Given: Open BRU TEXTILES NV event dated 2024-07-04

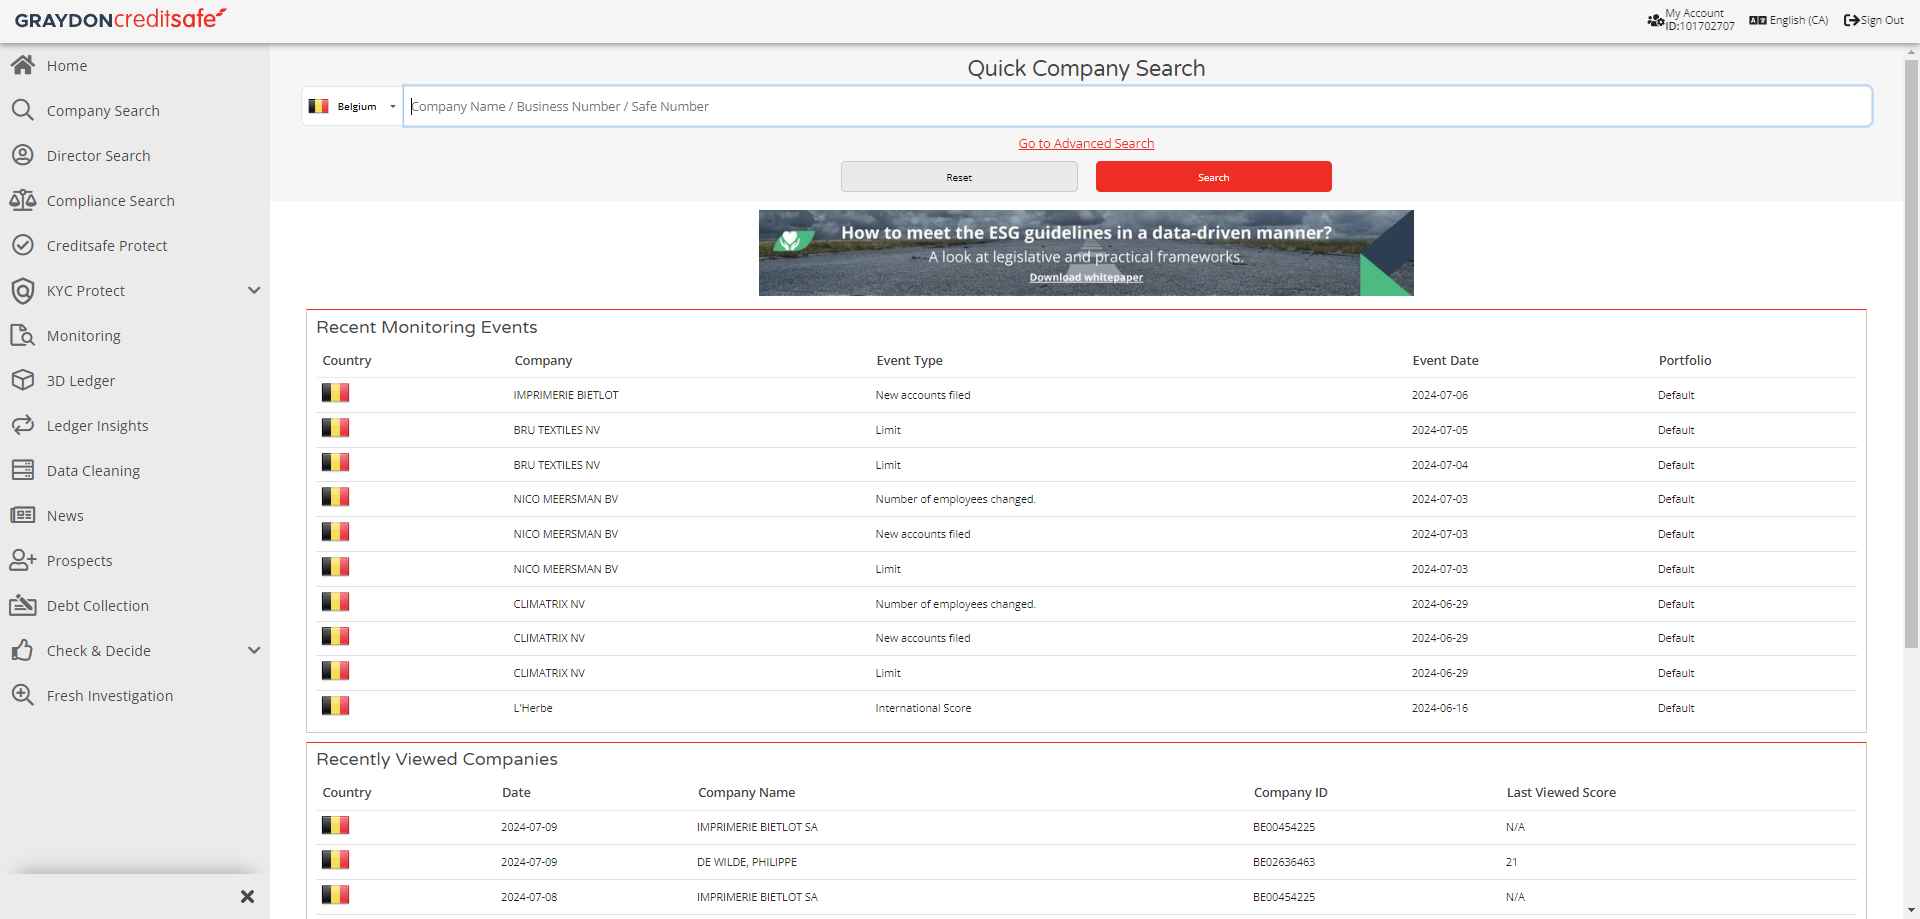Looking at the screenshot, I should coord(1086,465).
